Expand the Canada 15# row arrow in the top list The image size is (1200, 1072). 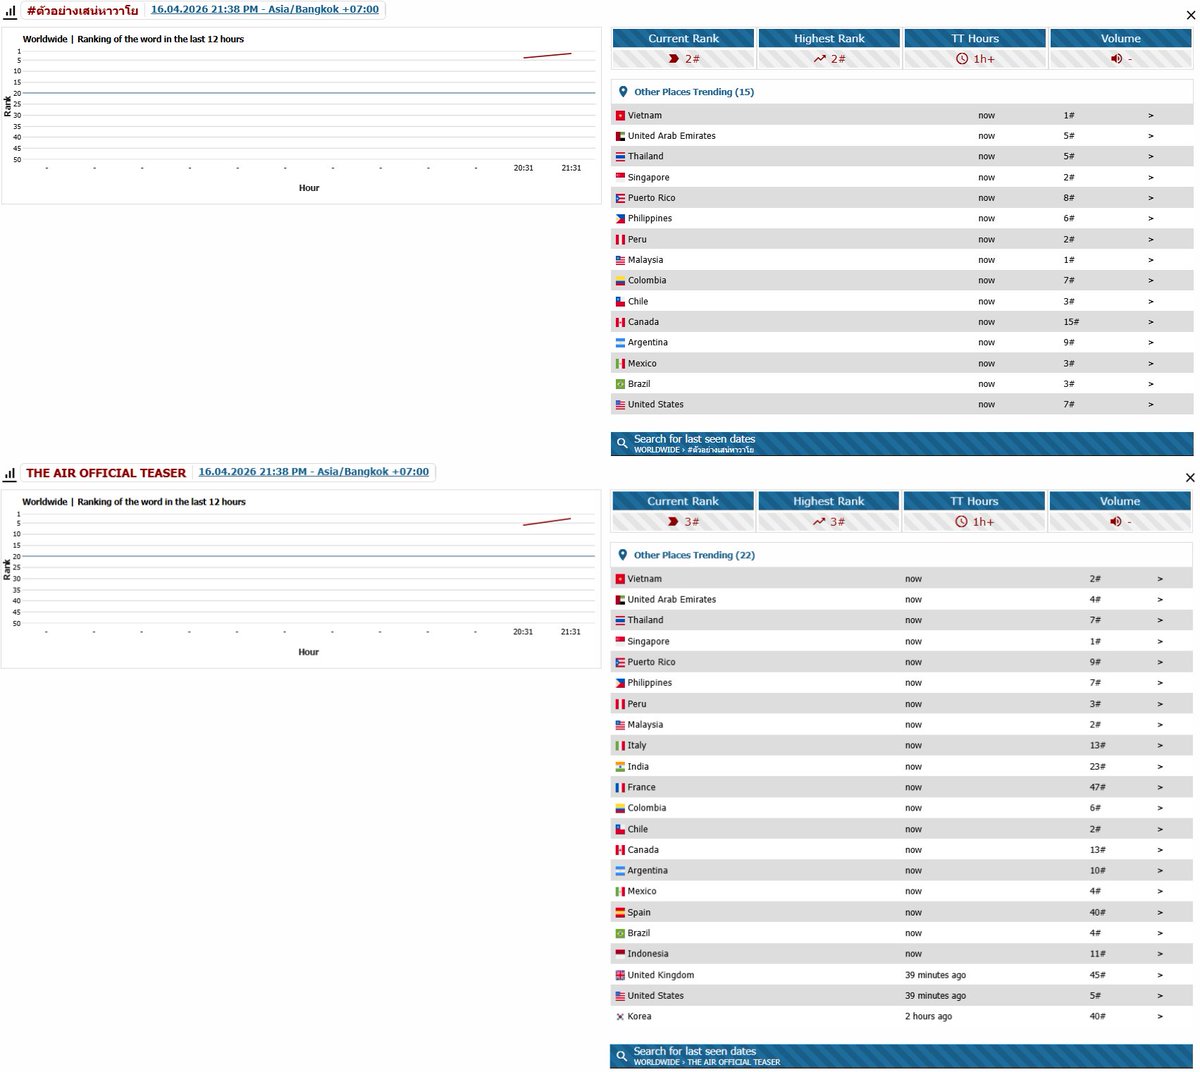click(1151, 322)
